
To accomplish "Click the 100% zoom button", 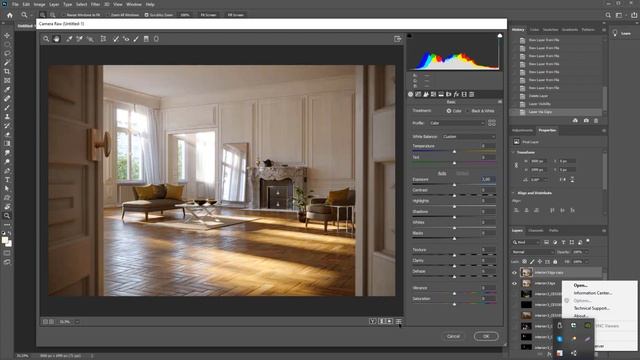I will (x=185, y=15).
